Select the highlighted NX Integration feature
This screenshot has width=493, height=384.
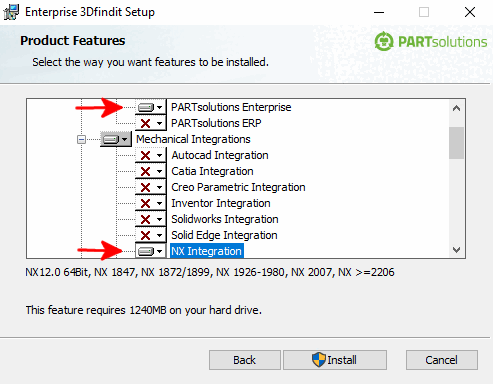tap(207, 251)
